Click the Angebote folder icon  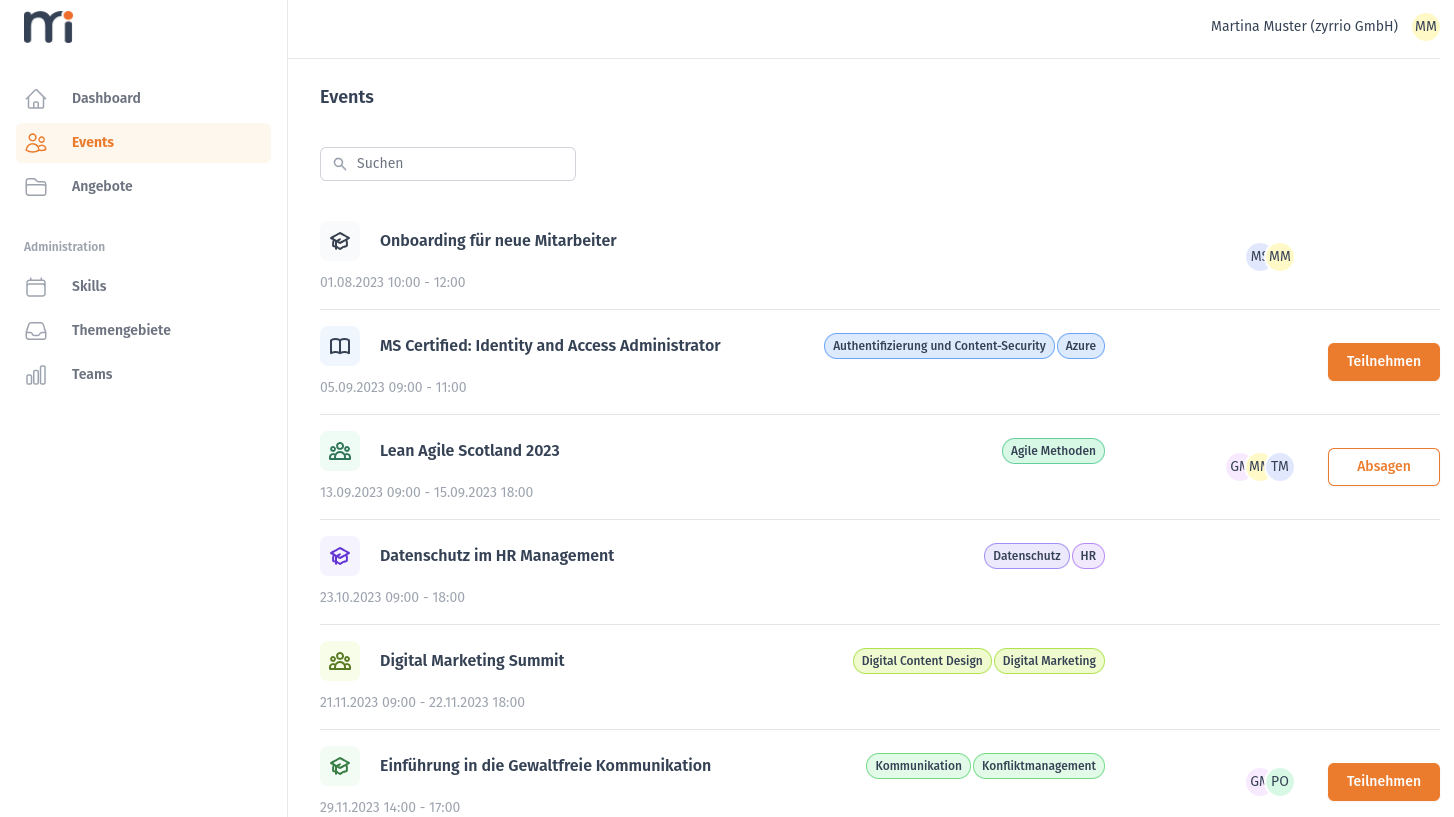(36, 186)
